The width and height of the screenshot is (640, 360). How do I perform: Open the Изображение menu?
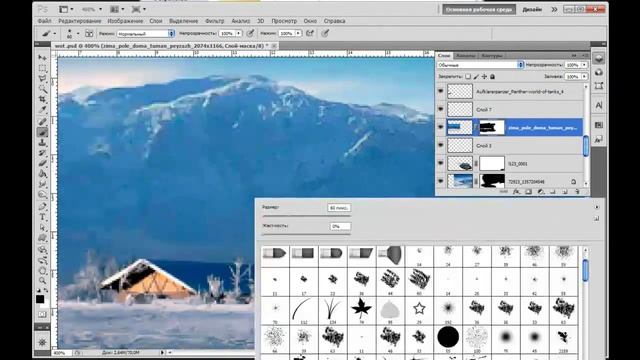coord(125,21)
